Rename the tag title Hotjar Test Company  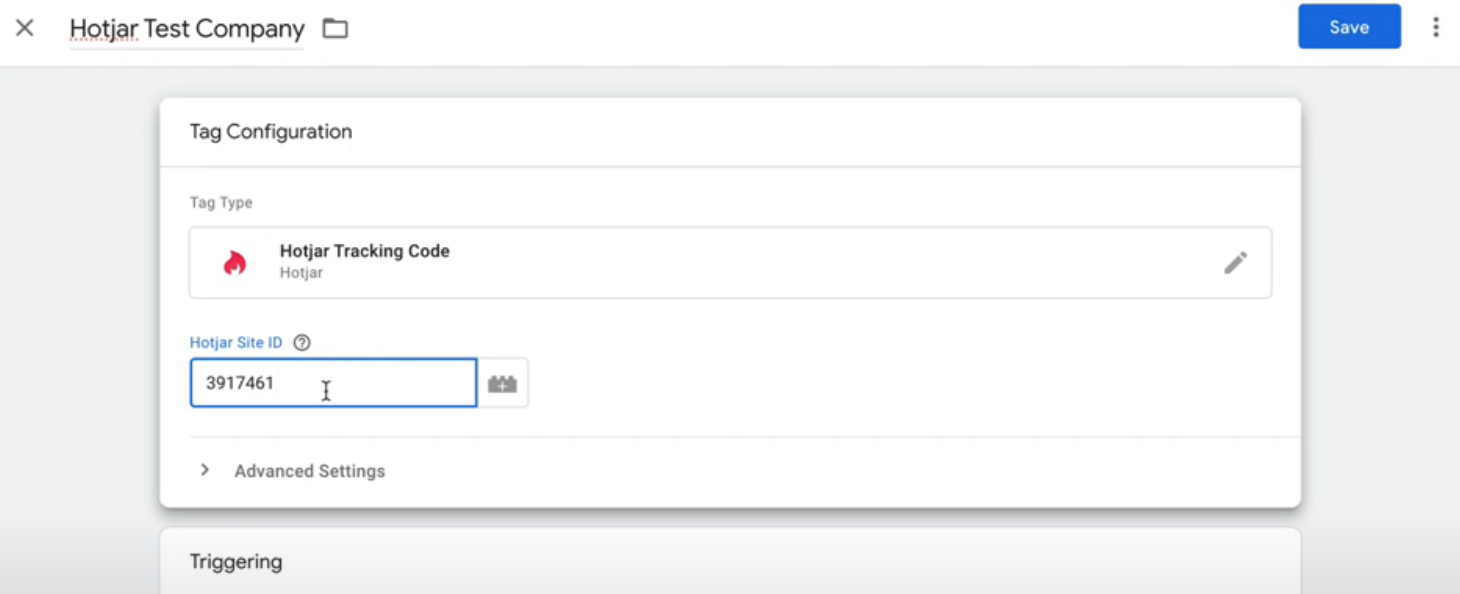[x=187, y=29]
